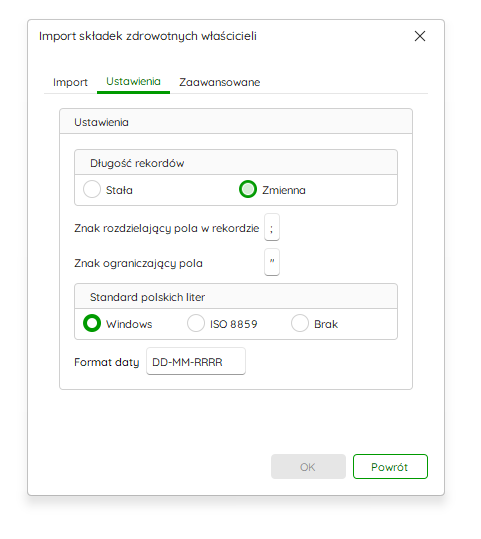Select Zmienna record length radio

[x=248, y=189]
